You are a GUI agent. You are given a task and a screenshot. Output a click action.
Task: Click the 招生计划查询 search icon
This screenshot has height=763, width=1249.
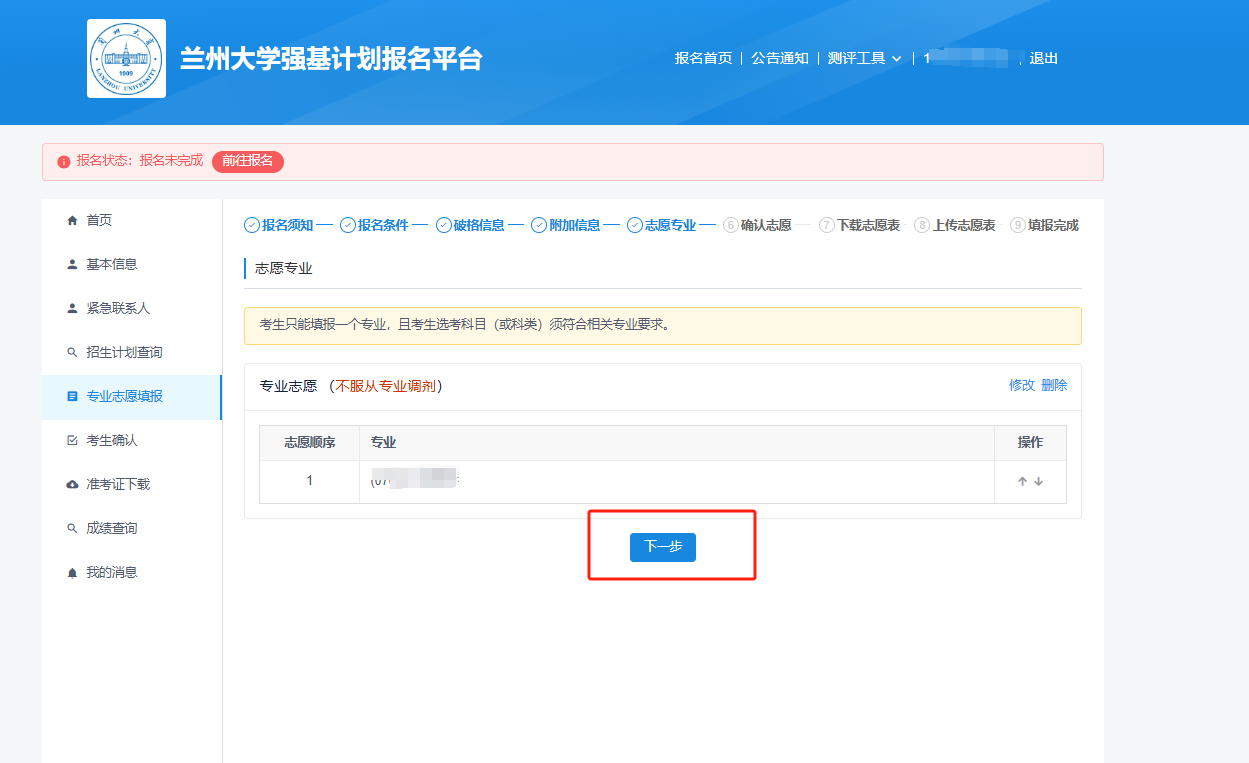click(72, 352)
